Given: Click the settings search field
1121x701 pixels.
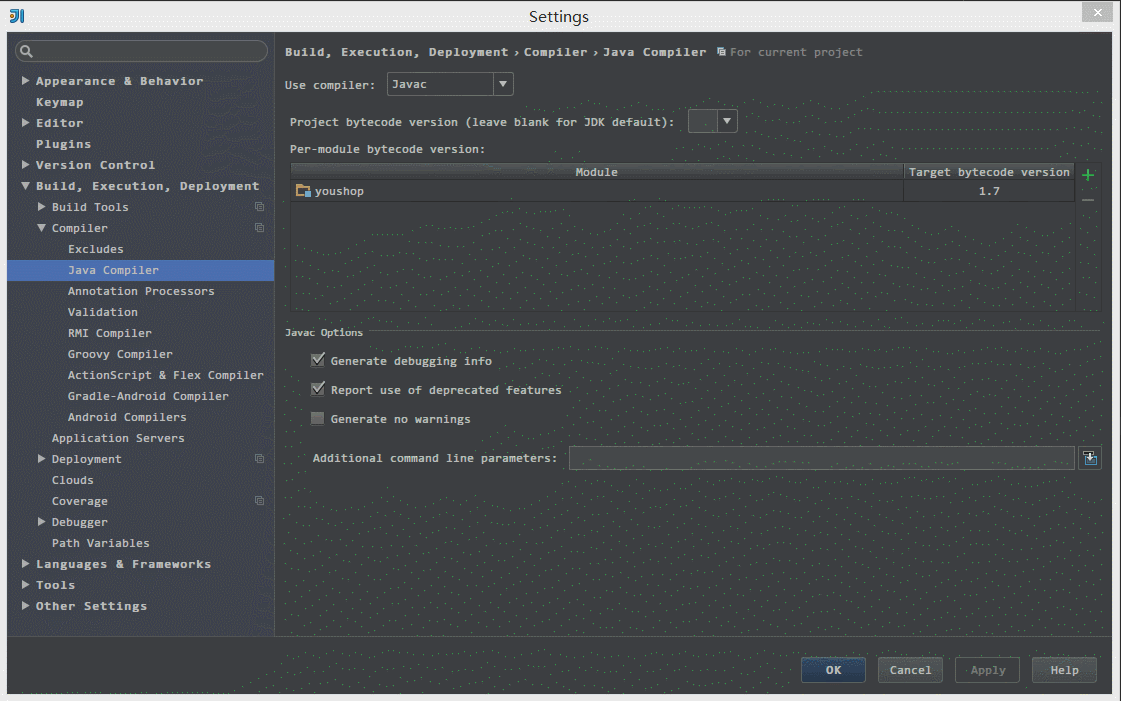Looking at the screenshot, I should (150, 51).
